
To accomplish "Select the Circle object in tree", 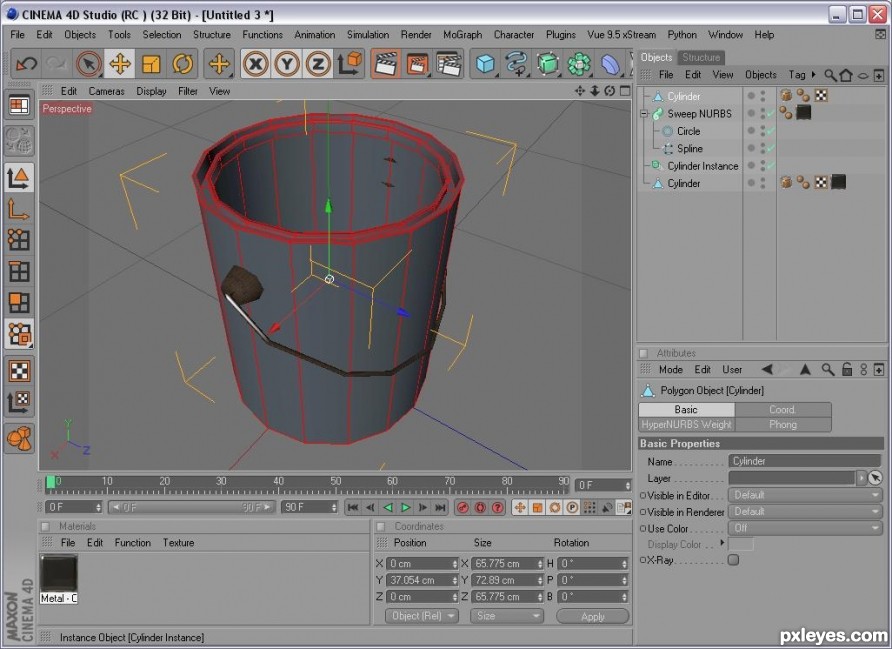I will [x=688, y=131].
